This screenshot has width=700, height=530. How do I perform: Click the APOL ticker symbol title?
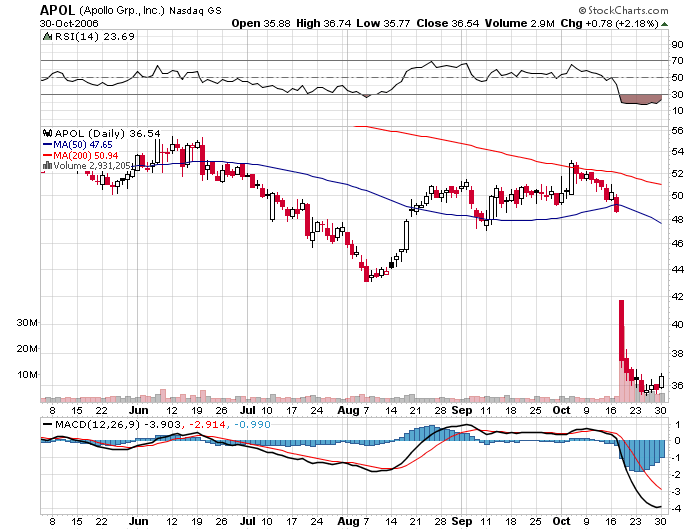pos(58,10)
